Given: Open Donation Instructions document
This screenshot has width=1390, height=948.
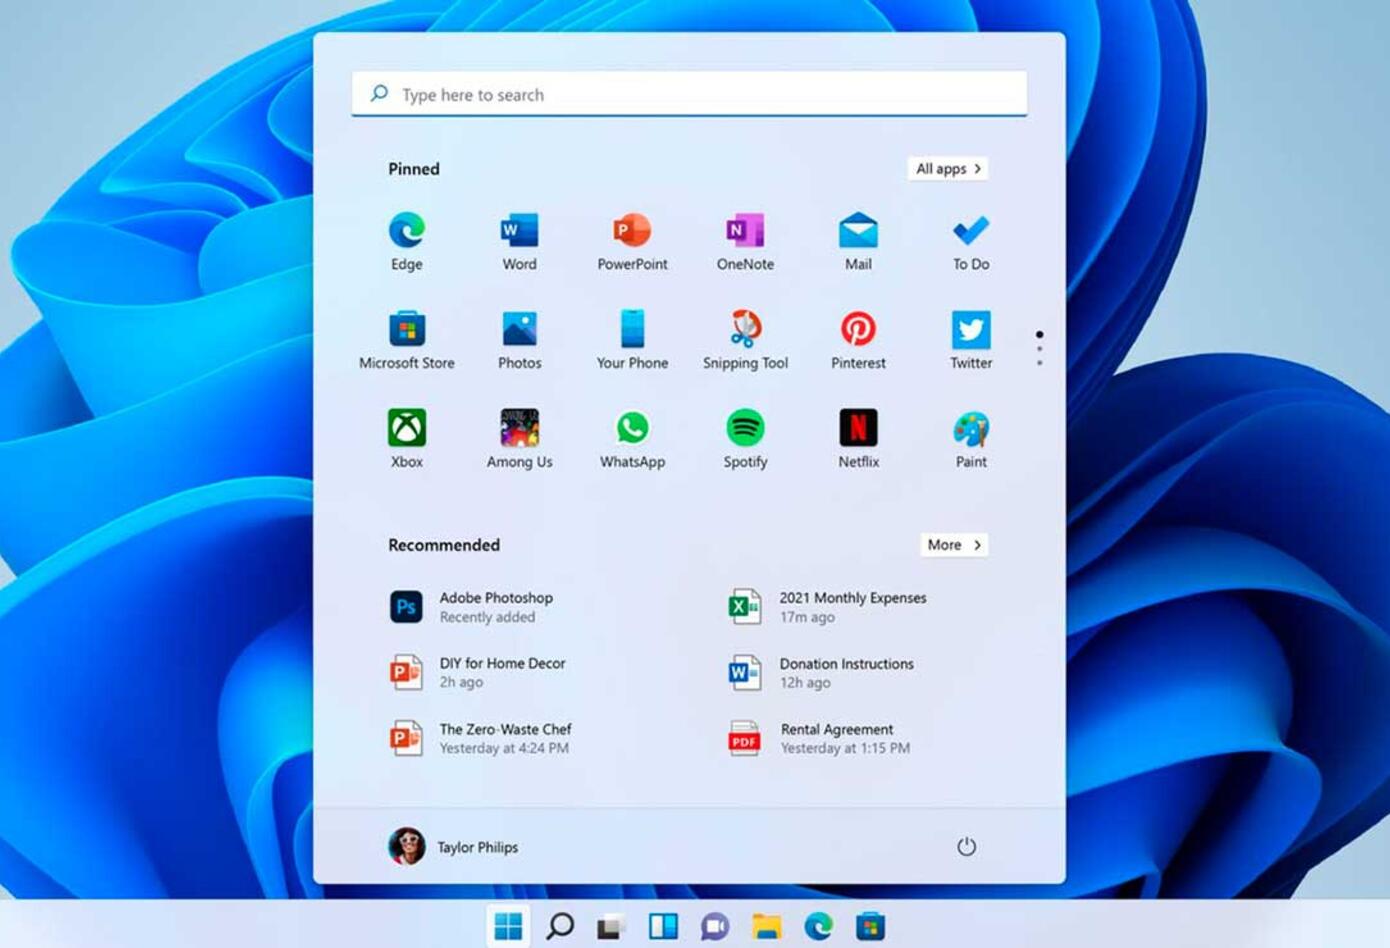Looking at the screenshot, I should 821,673.
